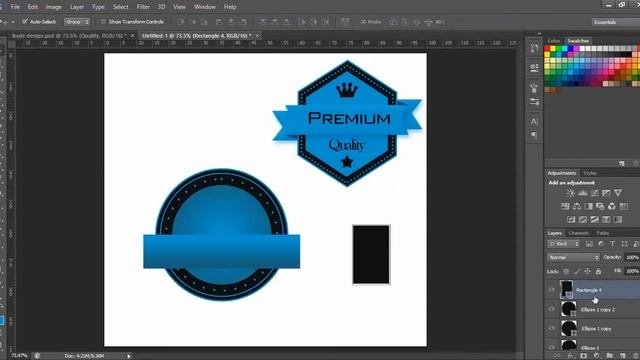Switch to the Channels tab
The width and height of the screenshot is (640, 360).
pos(578,233)
